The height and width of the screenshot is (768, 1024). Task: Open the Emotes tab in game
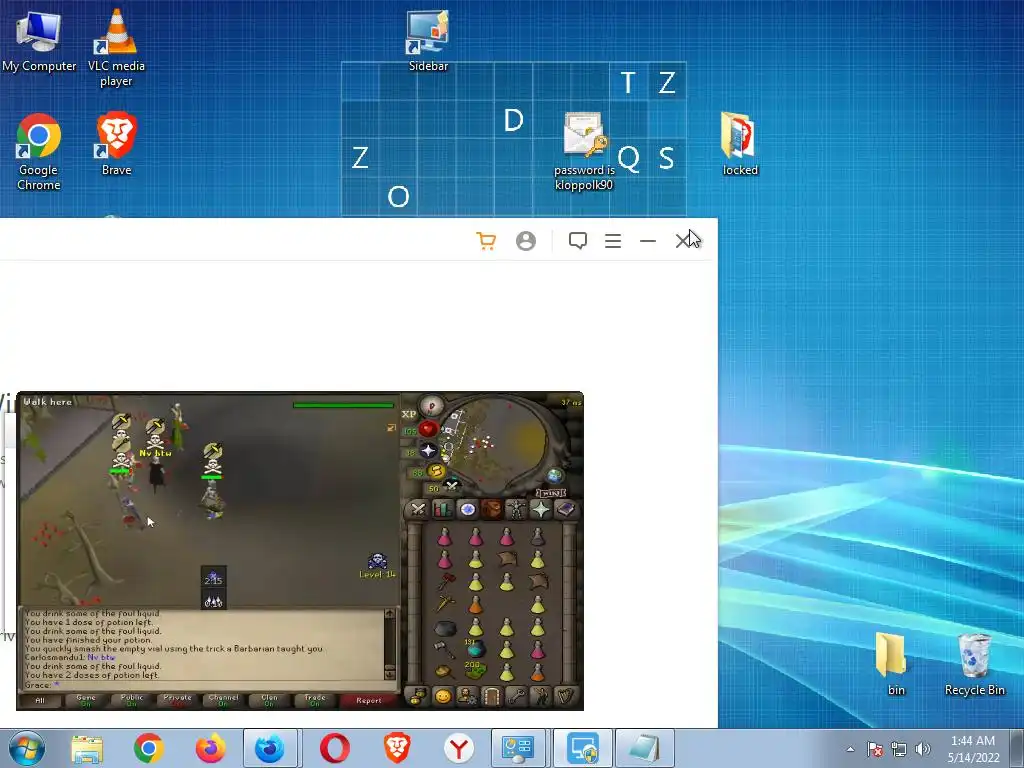coord(540,697)
